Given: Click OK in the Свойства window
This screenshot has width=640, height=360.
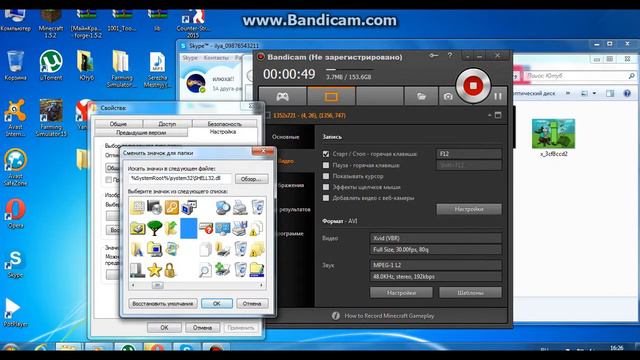Looking at the screenshot, I should coord(164,327).
